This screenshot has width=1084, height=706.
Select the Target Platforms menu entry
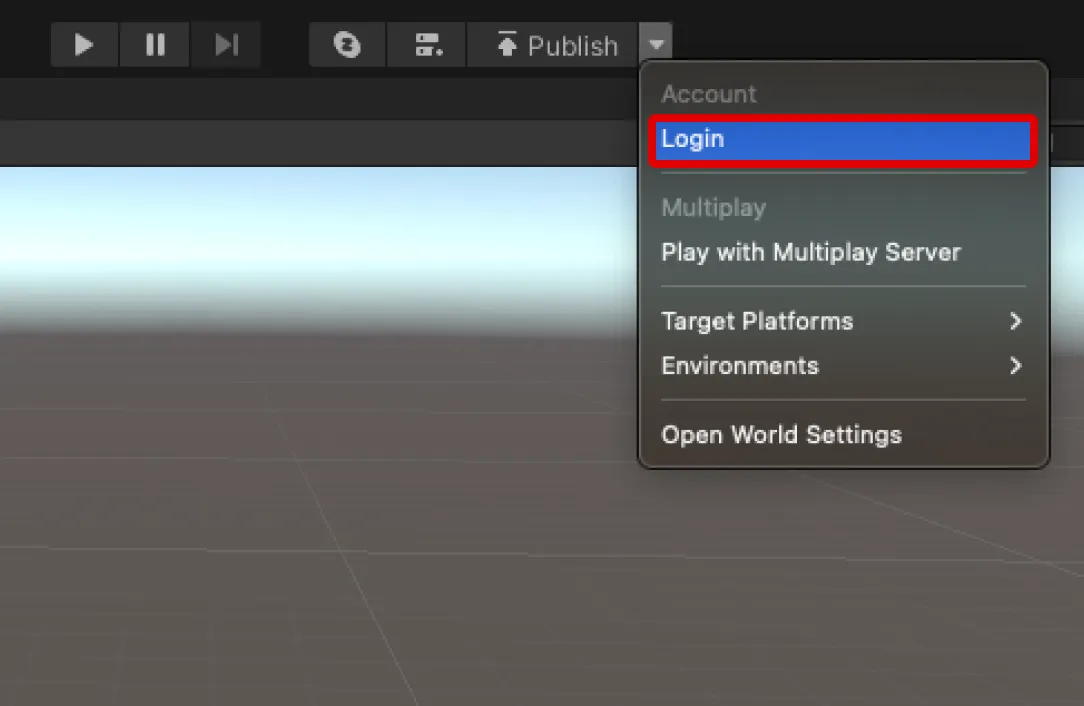tap(757, 321)
